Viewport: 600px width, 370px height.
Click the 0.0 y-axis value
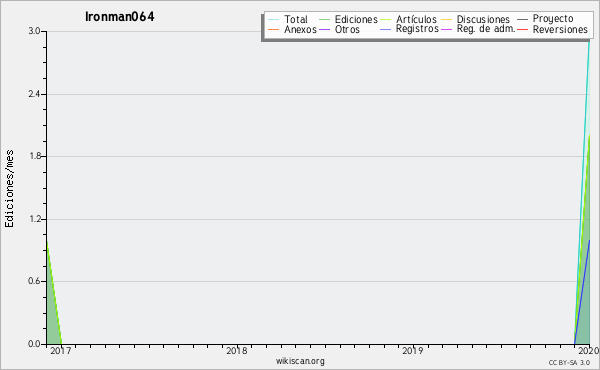point(34,344)
